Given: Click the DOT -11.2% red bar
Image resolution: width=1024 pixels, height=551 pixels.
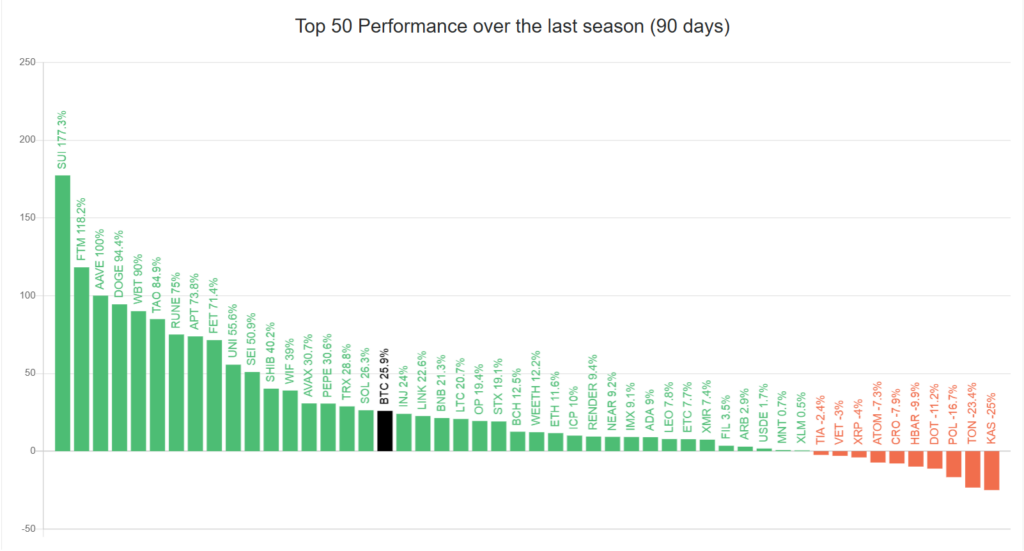Looking at the screenshot, I should point(935,460).
